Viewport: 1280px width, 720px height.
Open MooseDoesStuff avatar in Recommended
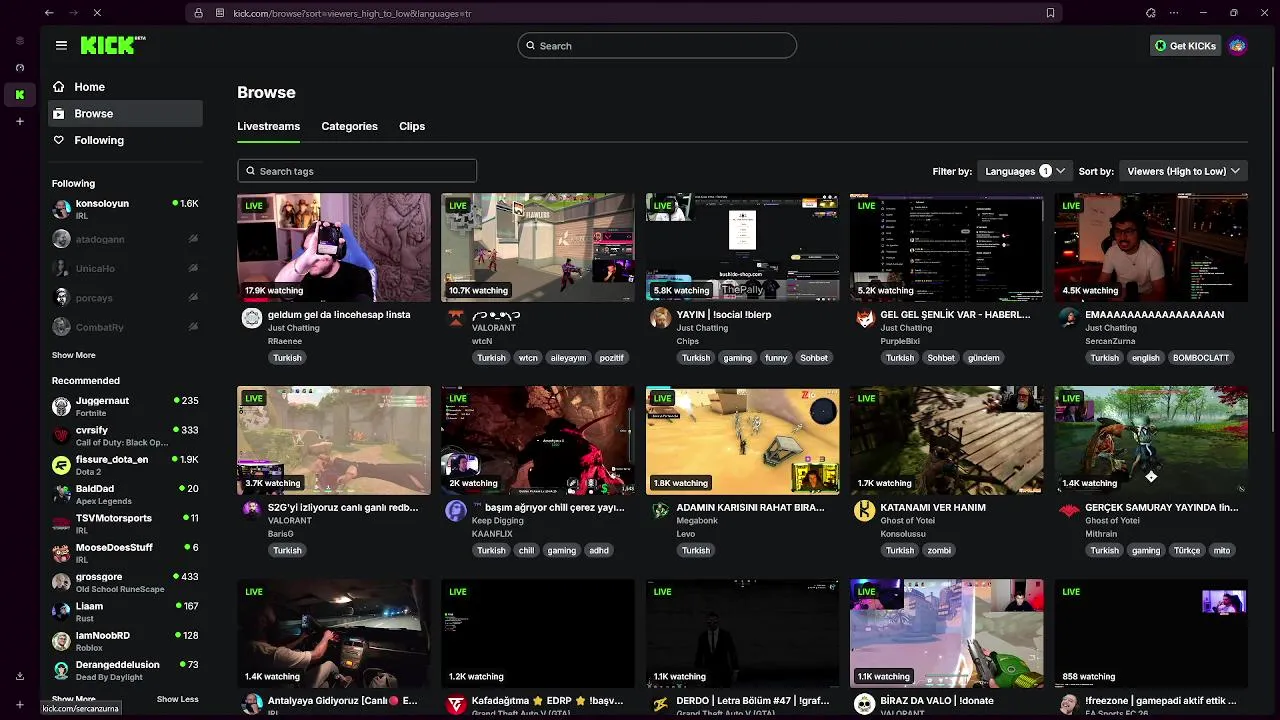point(62,553)
